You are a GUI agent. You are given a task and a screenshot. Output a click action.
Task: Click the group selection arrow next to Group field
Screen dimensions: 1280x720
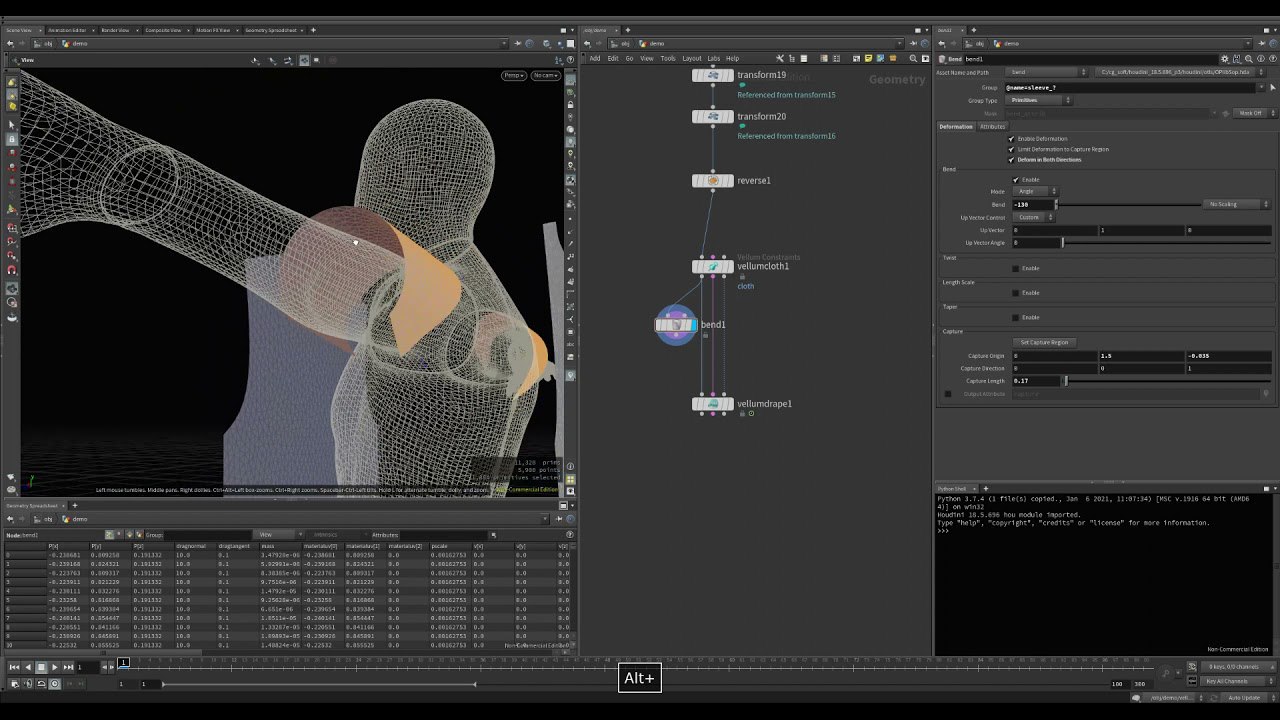coord(1272,88)
